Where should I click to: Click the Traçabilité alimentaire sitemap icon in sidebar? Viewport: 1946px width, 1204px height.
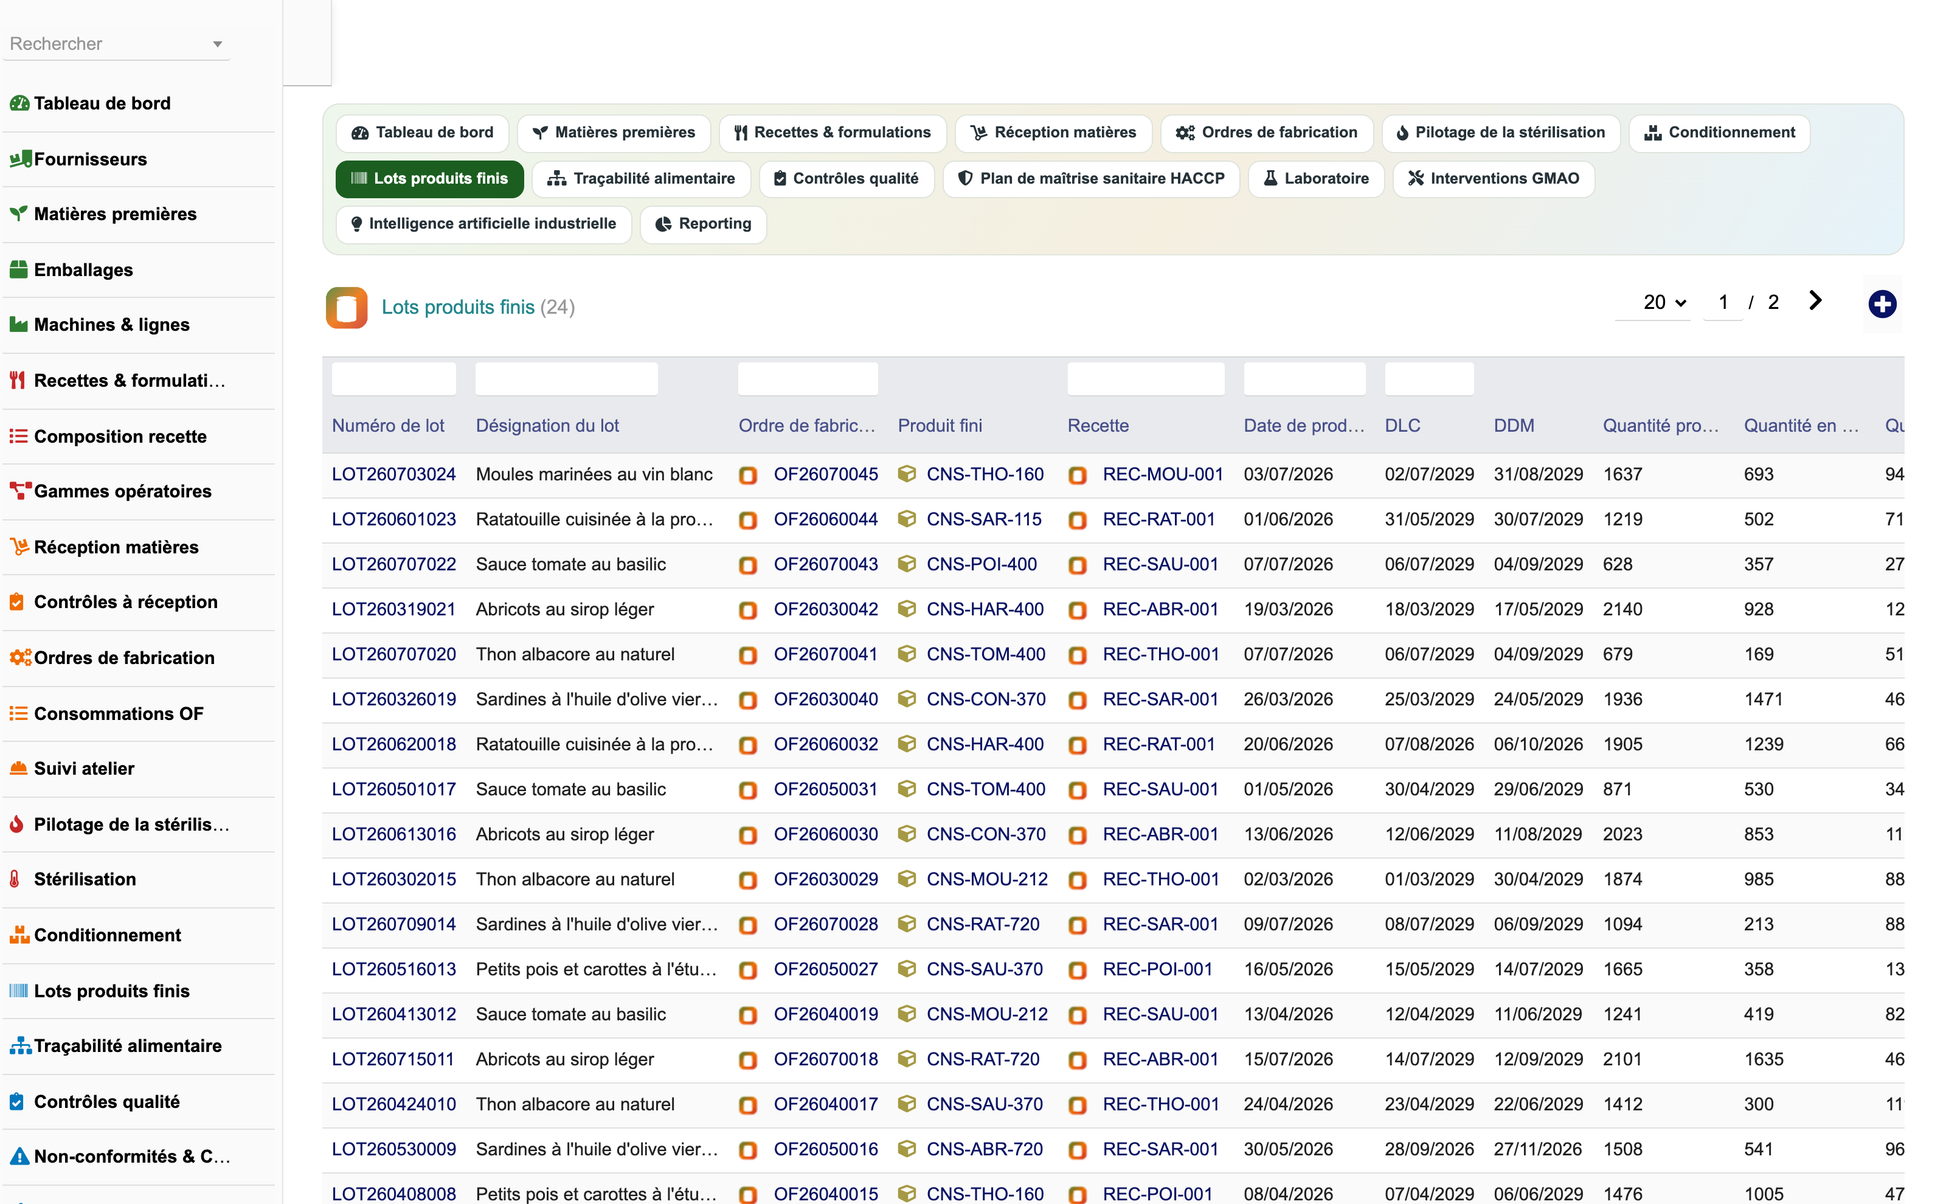click(20, 1047)
